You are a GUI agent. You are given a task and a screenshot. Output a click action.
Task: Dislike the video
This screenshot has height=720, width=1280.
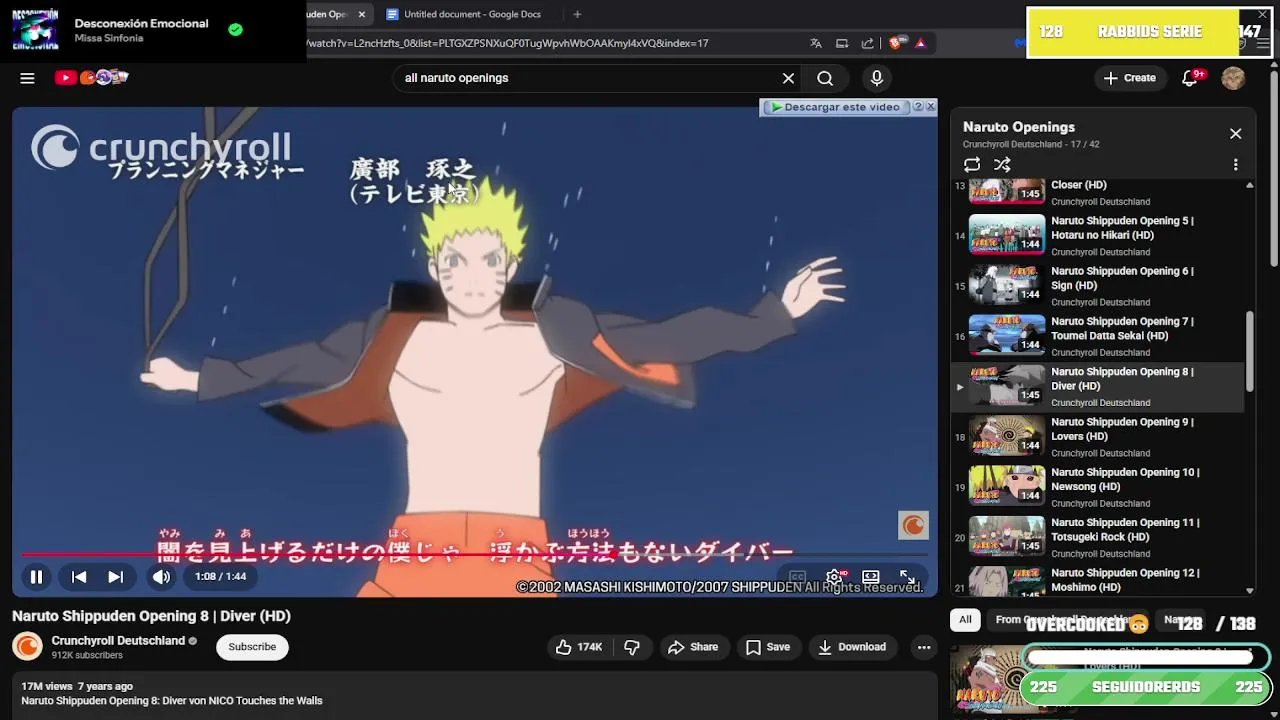click(631, 647)
